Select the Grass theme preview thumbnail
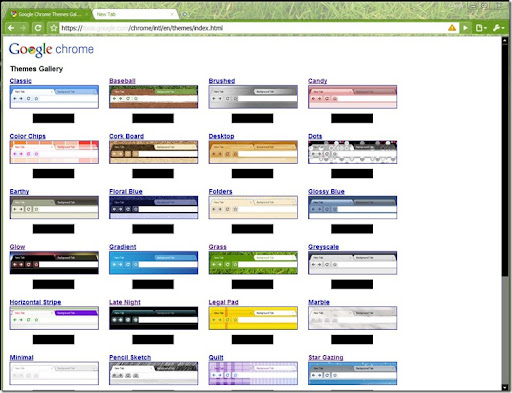This screenshot has height=393, width=512. 253,263
